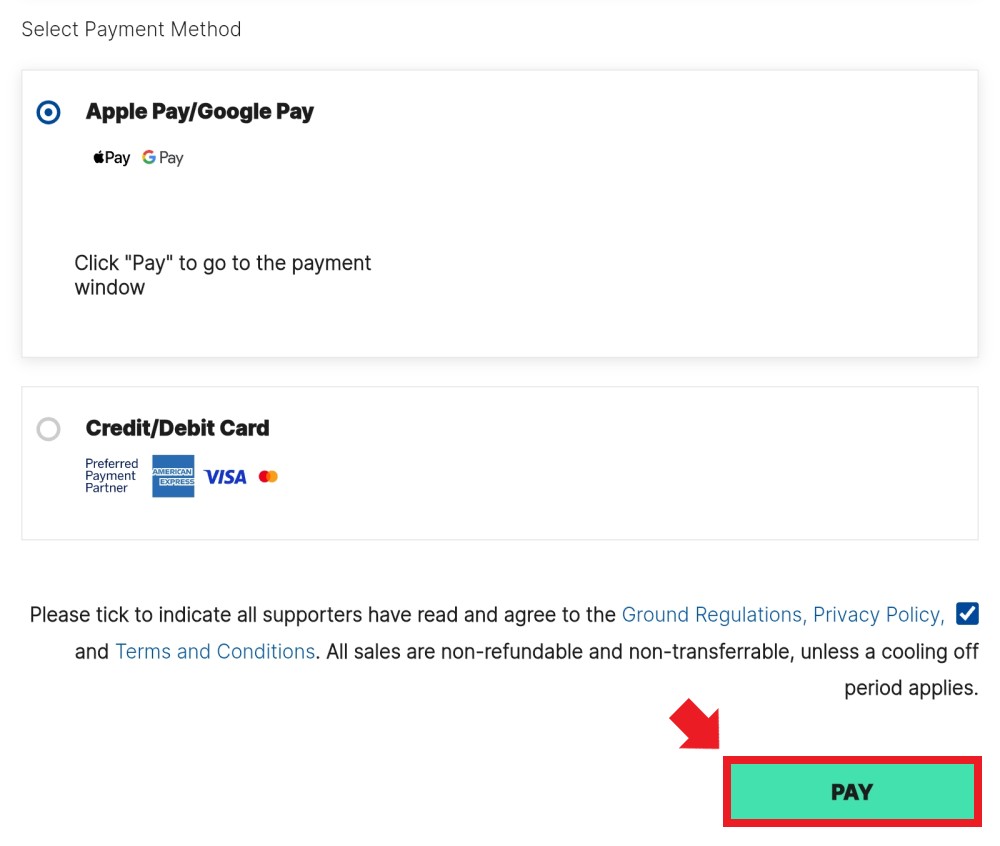Click the Mastercard logo

click(268, 476)
